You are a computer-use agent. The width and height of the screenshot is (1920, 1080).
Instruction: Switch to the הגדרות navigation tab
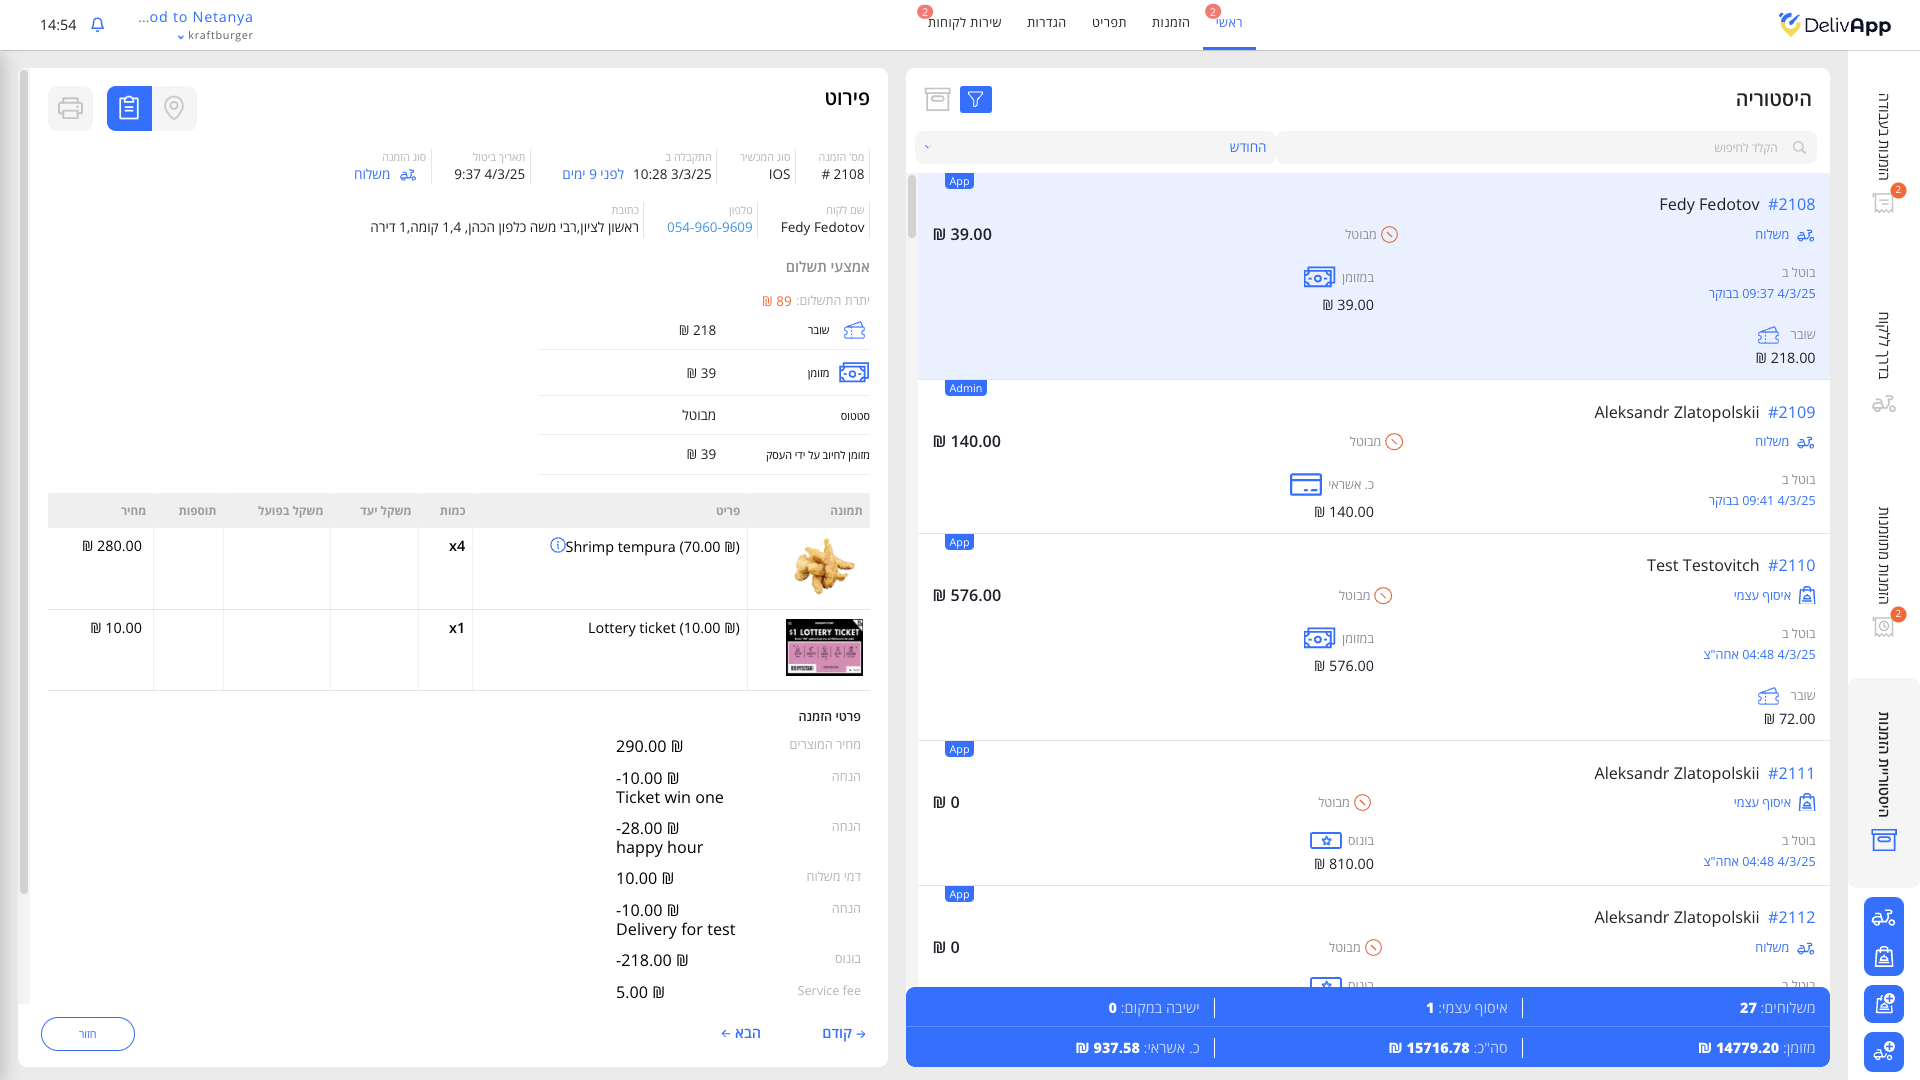click(x=1046, y=23)
